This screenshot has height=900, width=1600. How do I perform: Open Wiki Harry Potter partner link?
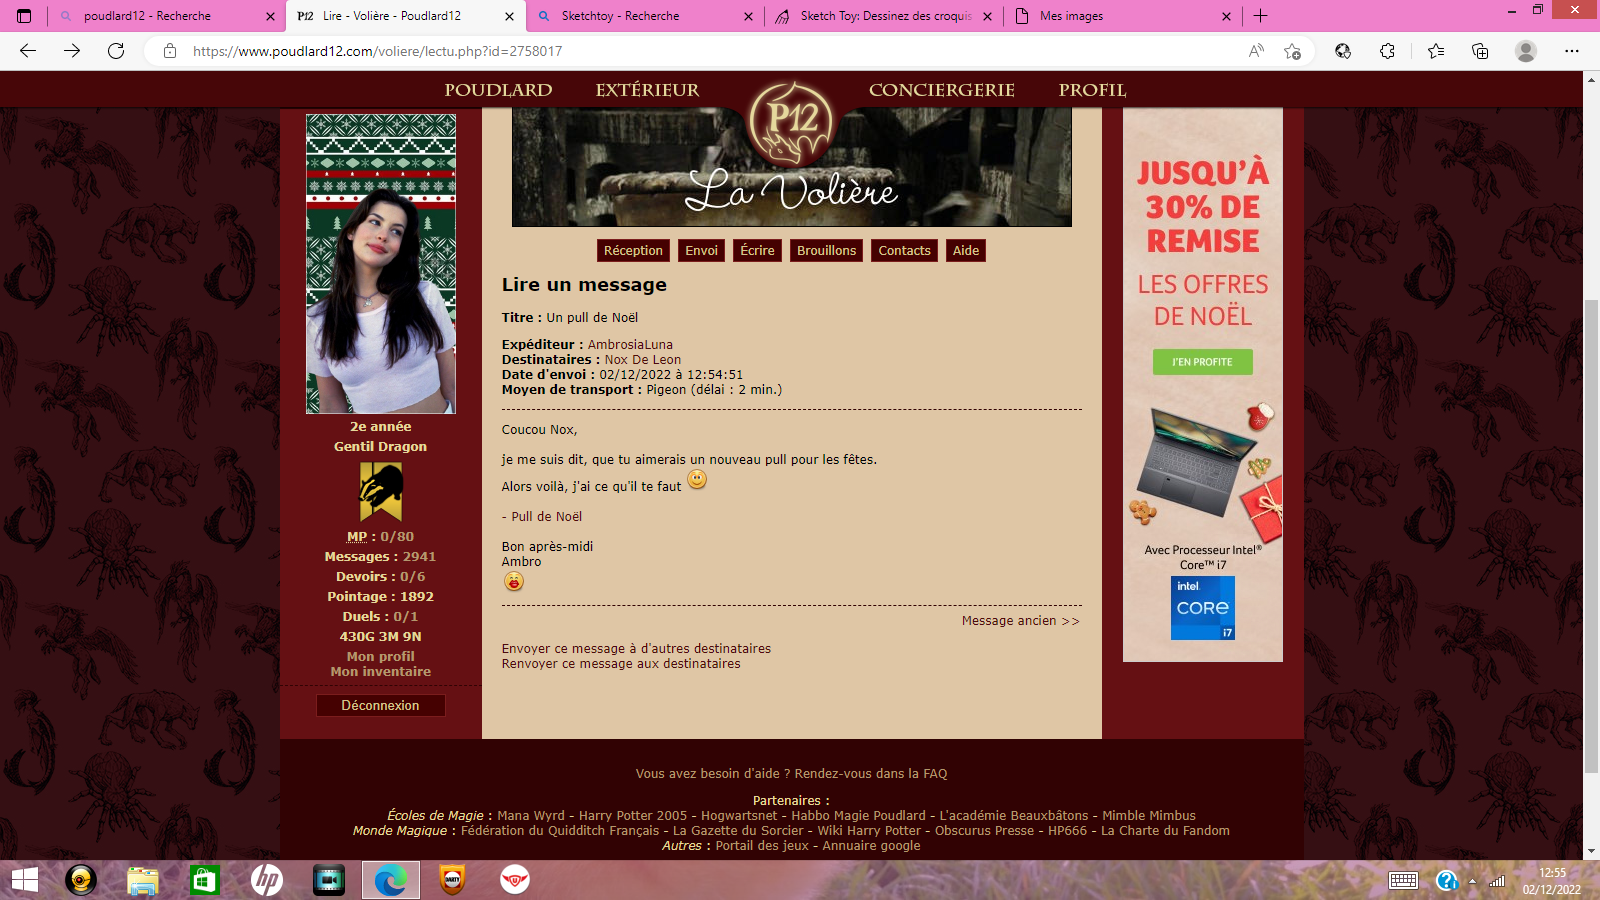(x=869, y=831)
